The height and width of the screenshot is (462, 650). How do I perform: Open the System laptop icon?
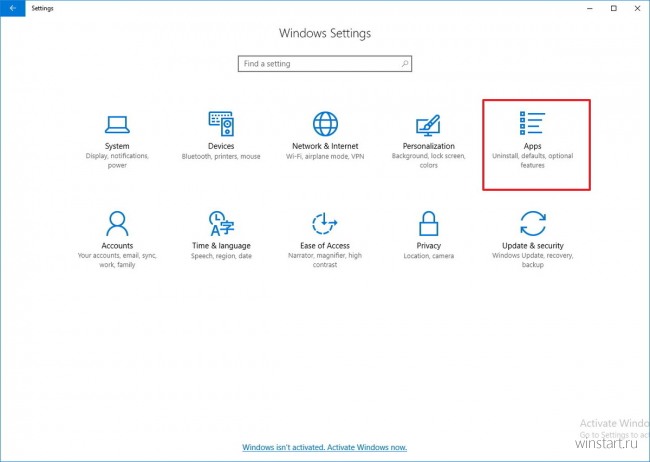tap(117, 124)
